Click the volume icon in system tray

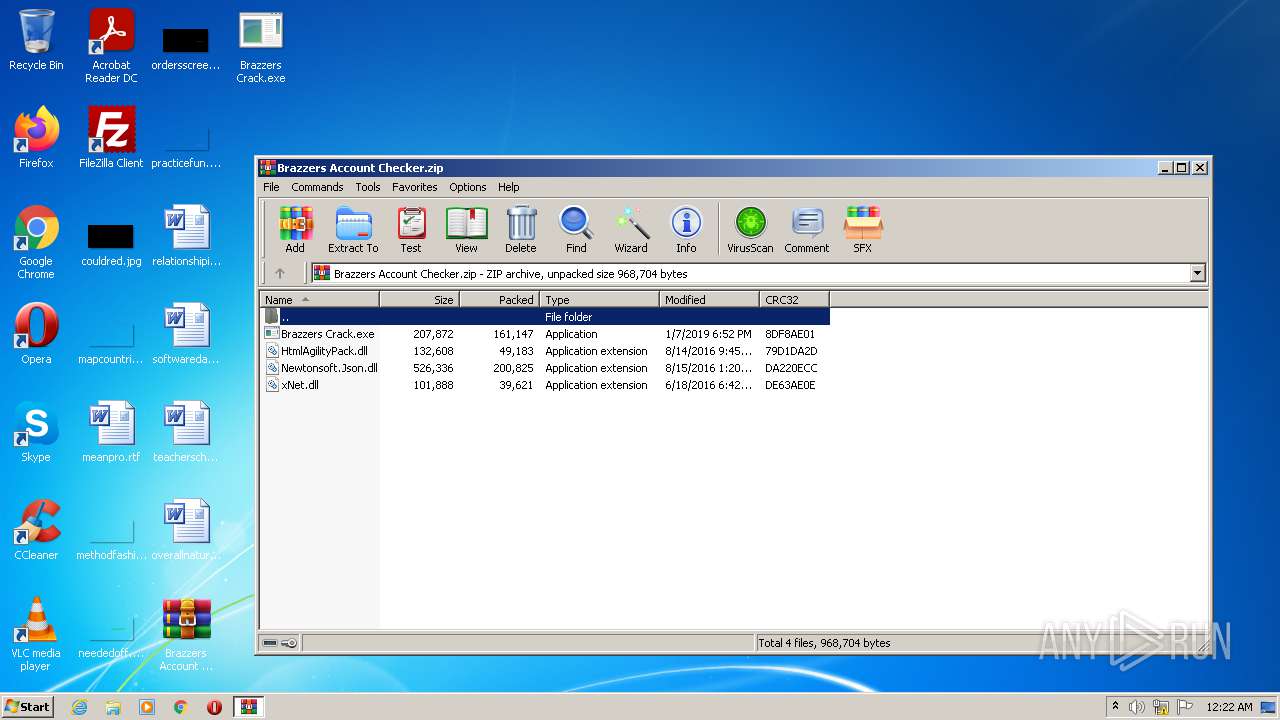(x=1137, y=707)
